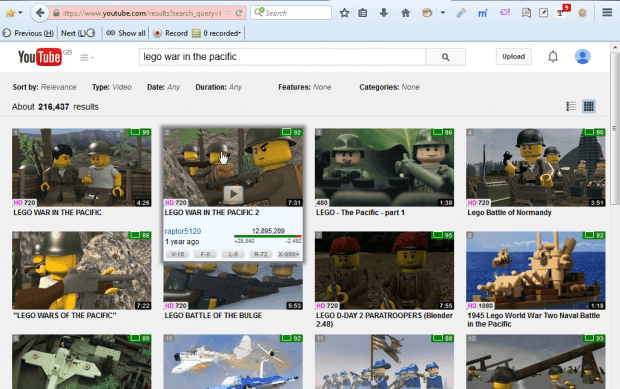Open the YouTube logo home link
The width and height of the screenshot is (620, 389).
click(x=40, y=57)
